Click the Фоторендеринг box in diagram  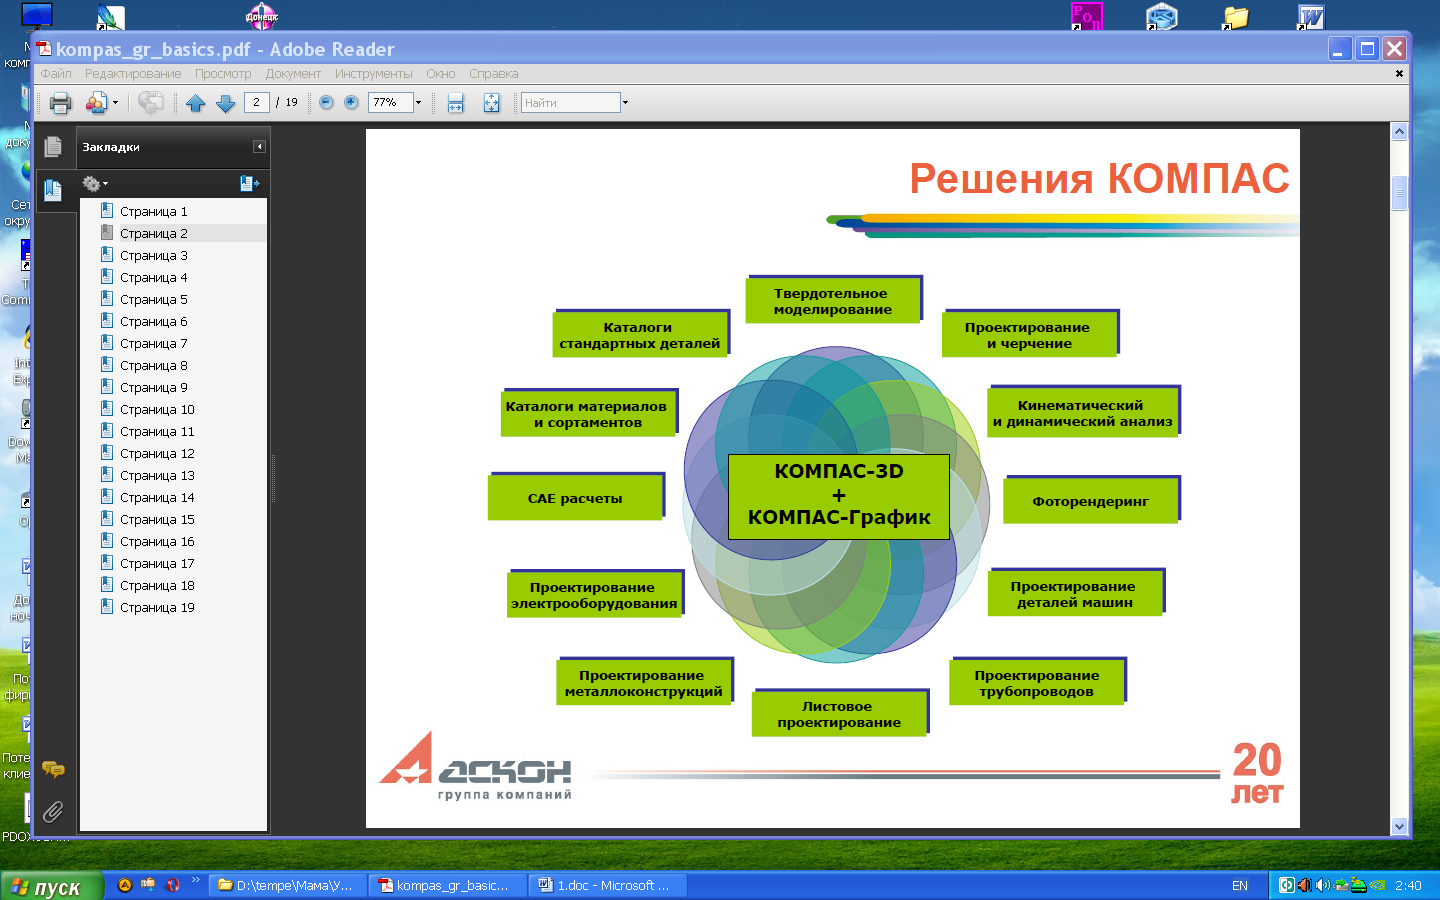[x=1091, y=501]
